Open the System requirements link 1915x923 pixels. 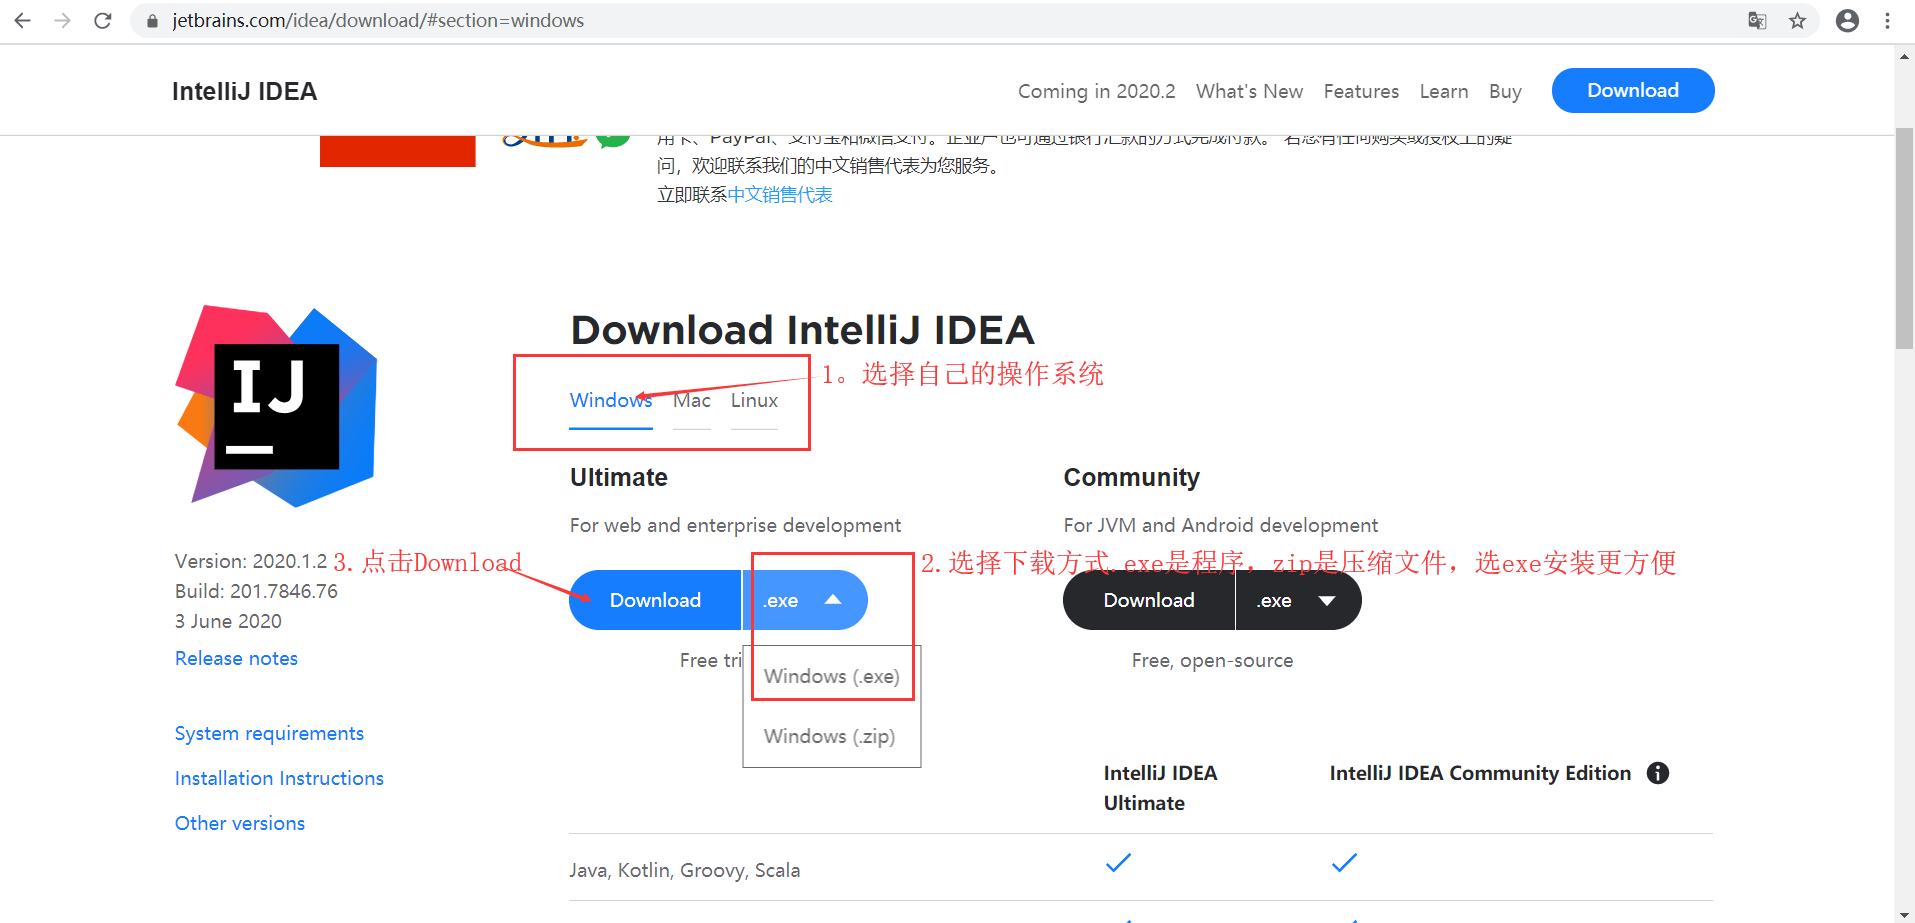coord(269,733)
